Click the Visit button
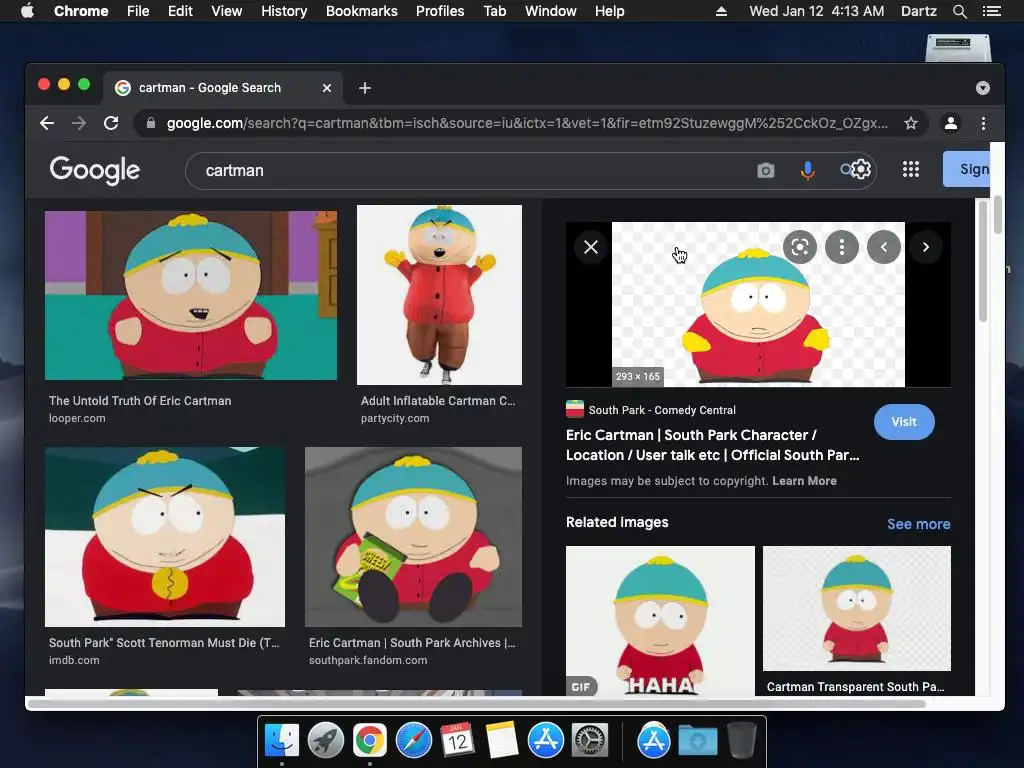 coord(904,422)
